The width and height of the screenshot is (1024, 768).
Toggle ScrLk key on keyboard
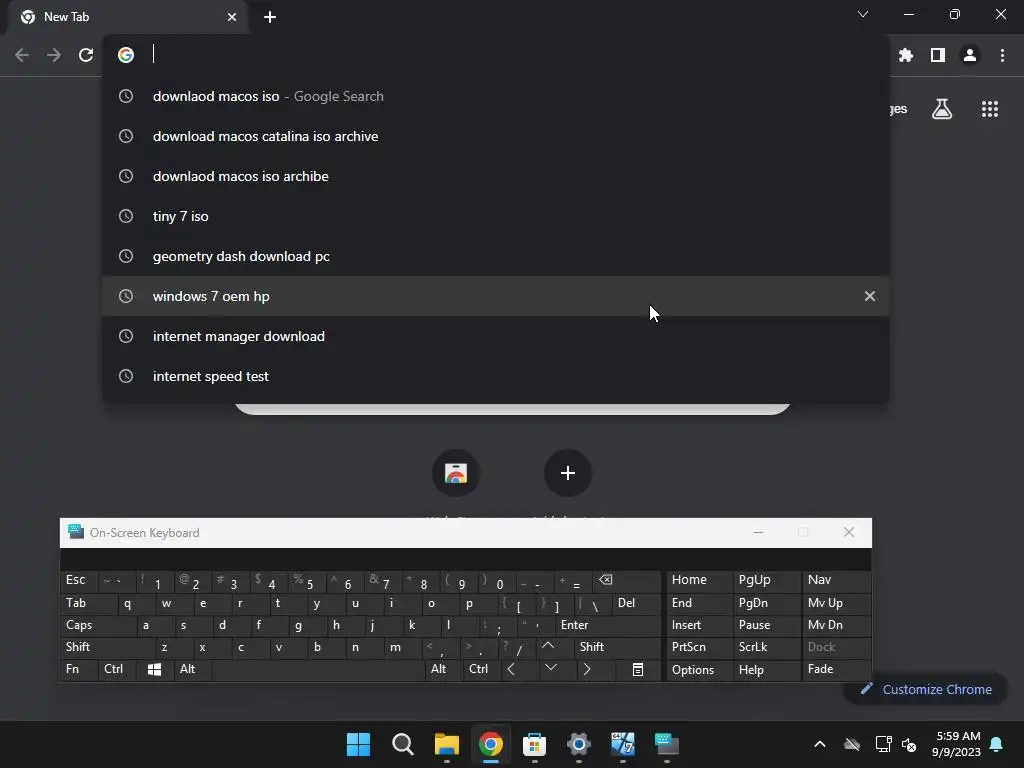[x=767, y=647]
